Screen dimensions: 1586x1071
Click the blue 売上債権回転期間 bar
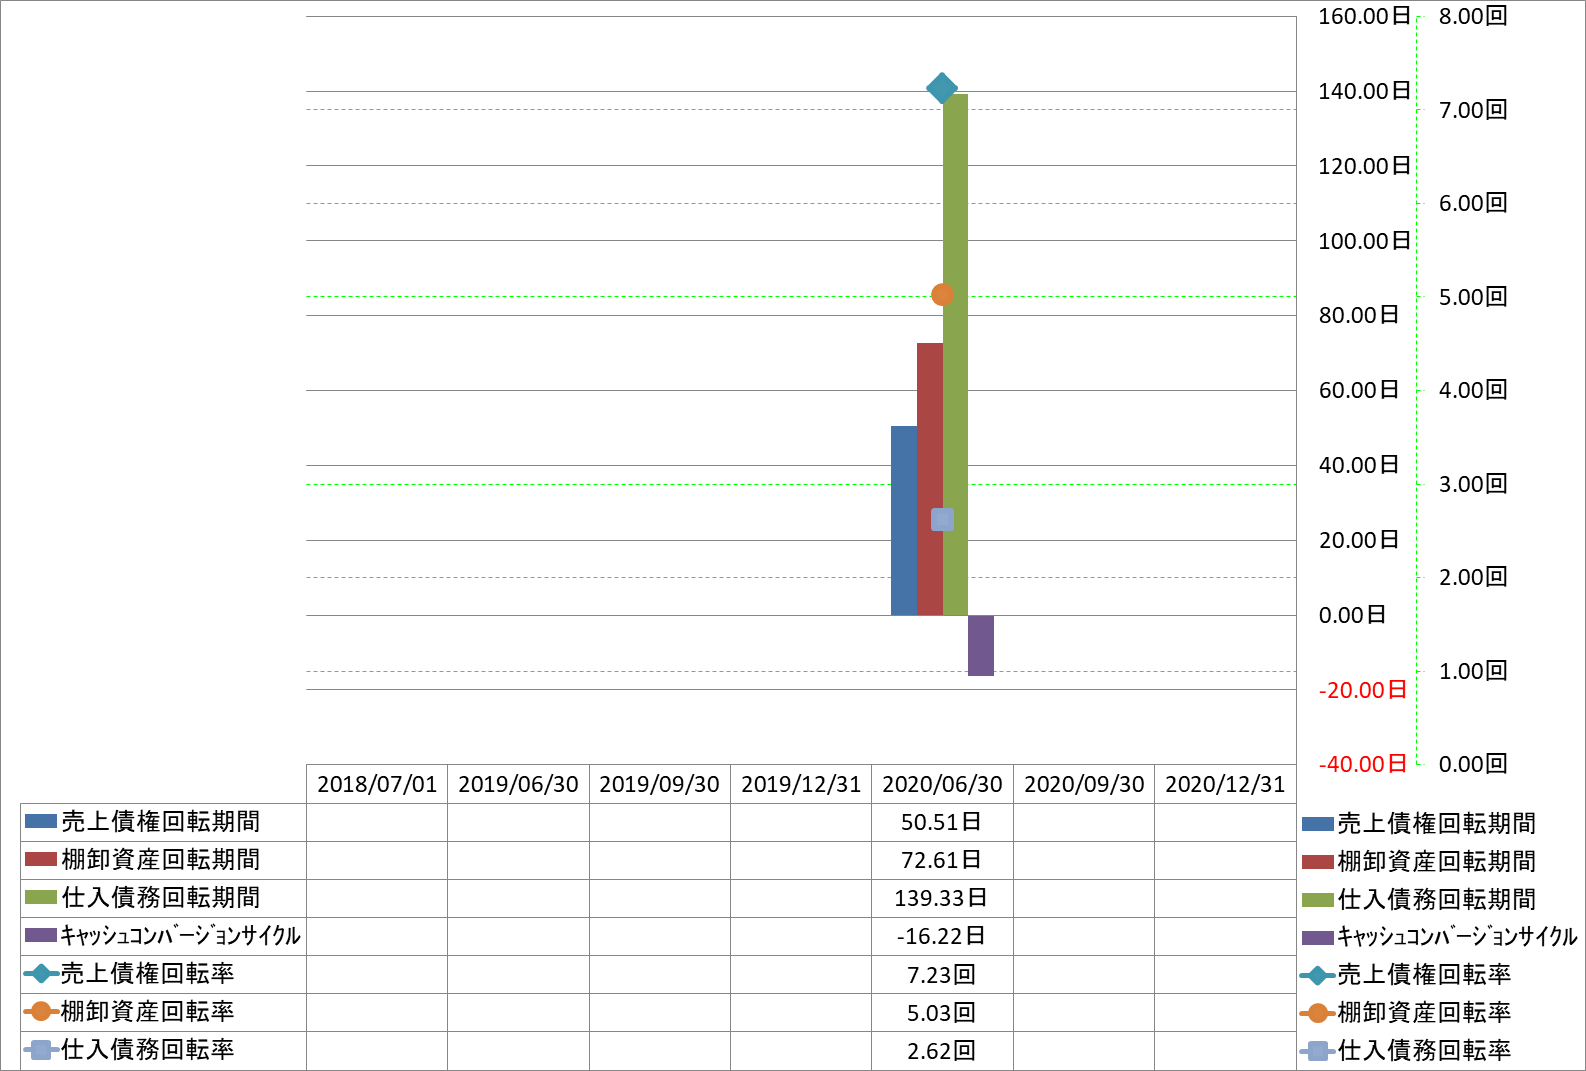coord(904,520)
